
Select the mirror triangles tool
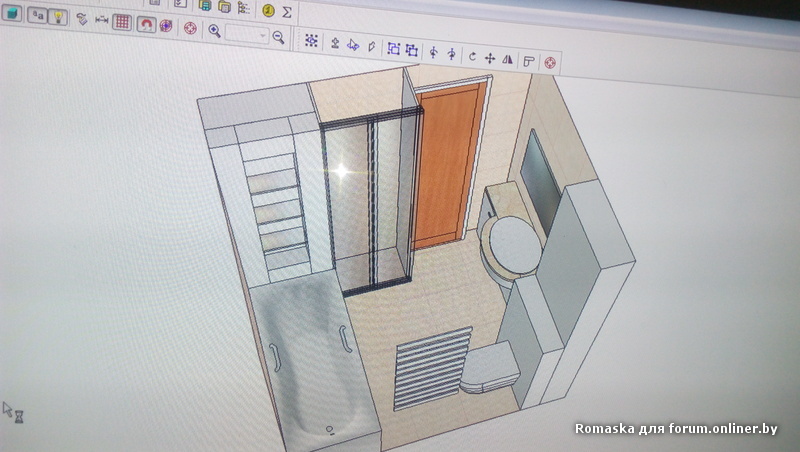point(507,60)
